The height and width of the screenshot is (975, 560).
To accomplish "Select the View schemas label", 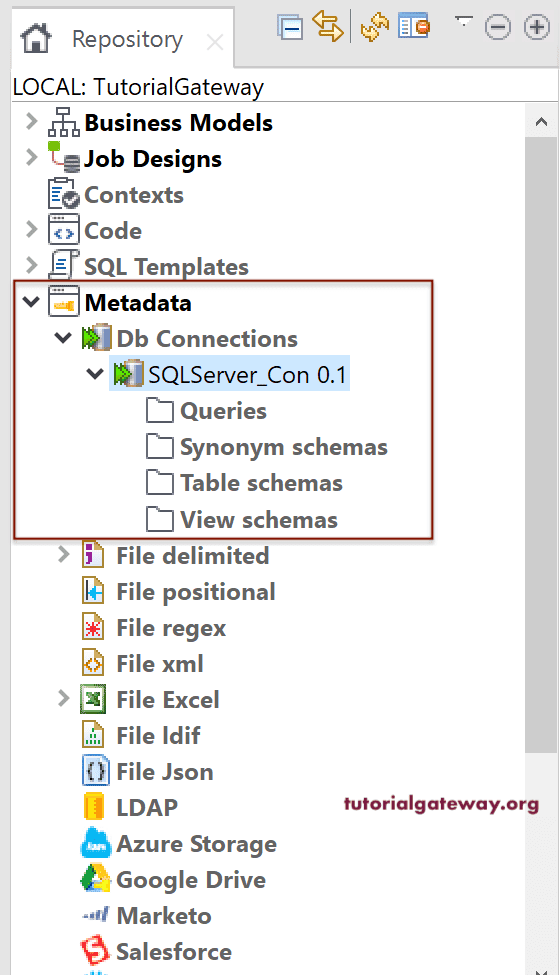I will (x=259, y=520).
